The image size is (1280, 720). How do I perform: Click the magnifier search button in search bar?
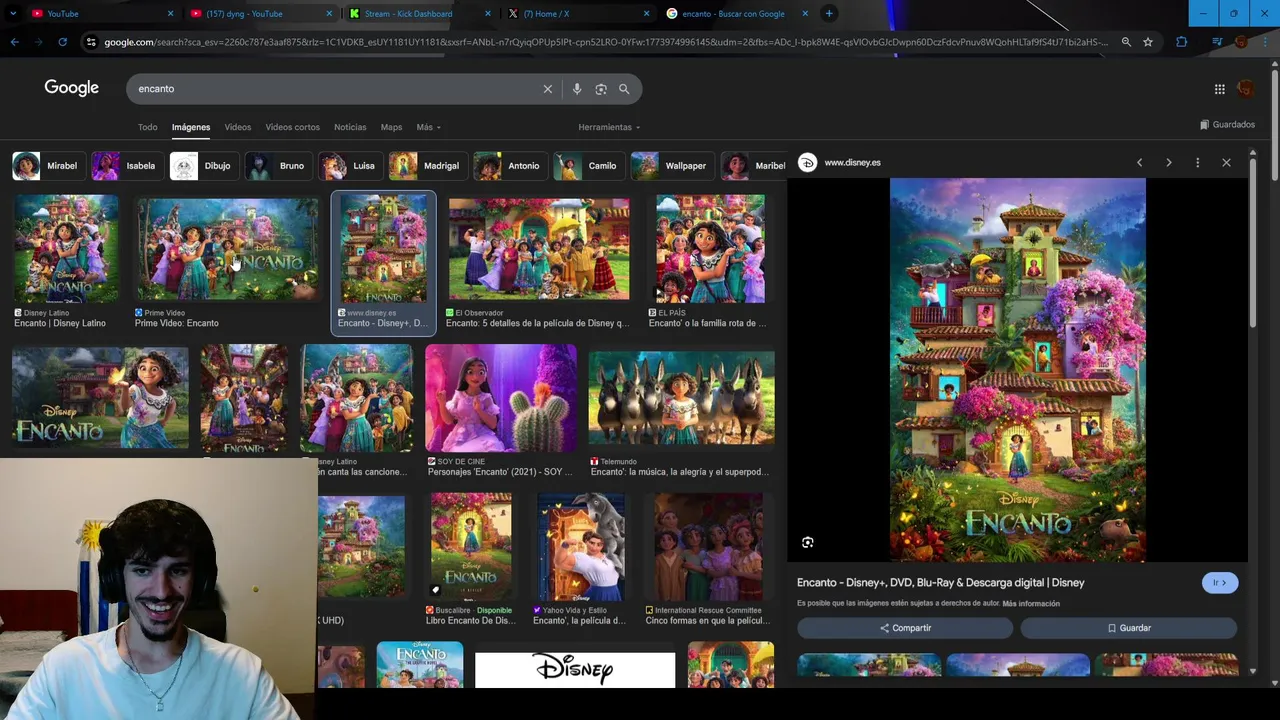pos(624,89)
